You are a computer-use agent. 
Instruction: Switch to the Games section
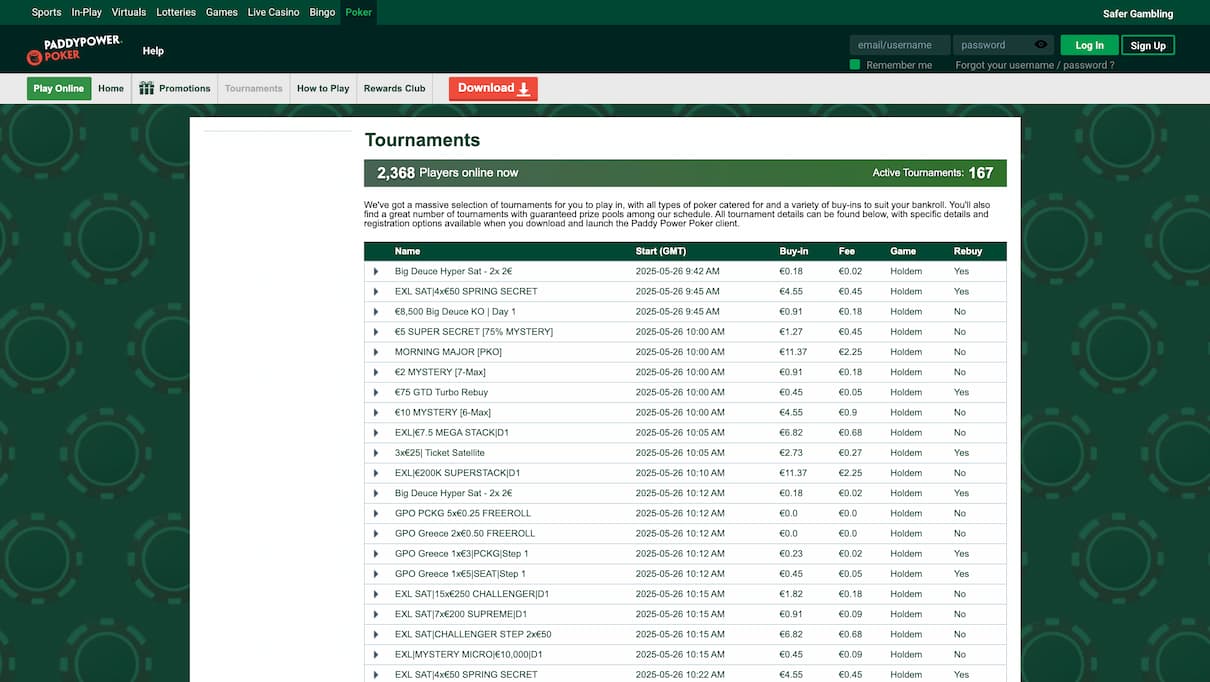point(222,12)
